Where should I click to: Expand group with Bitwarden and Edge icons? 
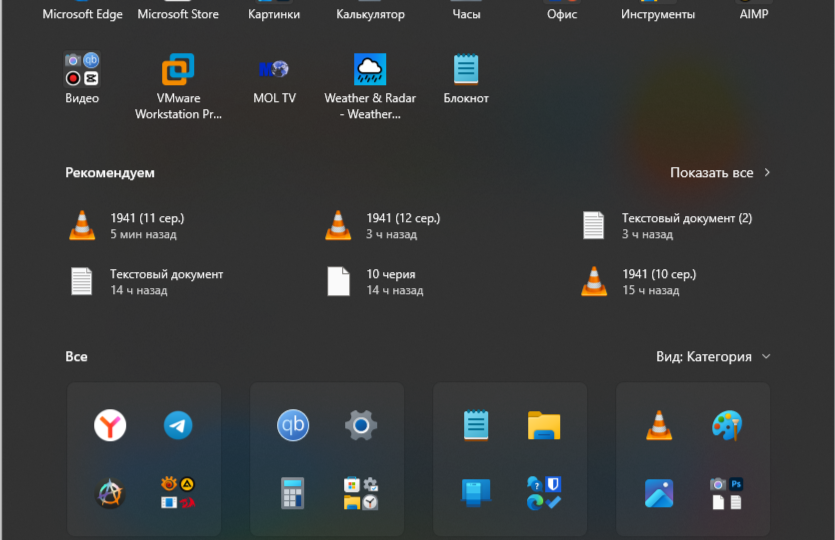(544, 493)
